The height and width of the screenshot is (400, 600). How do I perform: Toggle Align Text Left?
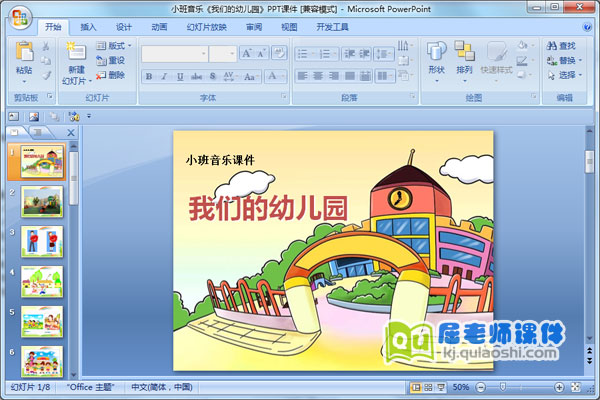303,76
